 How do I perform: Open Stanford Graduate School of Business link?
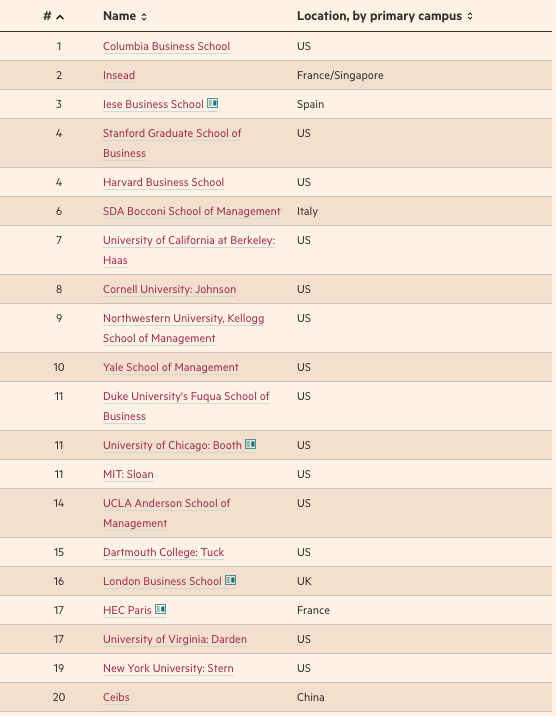pyautogui.click(x=172, y=143)
